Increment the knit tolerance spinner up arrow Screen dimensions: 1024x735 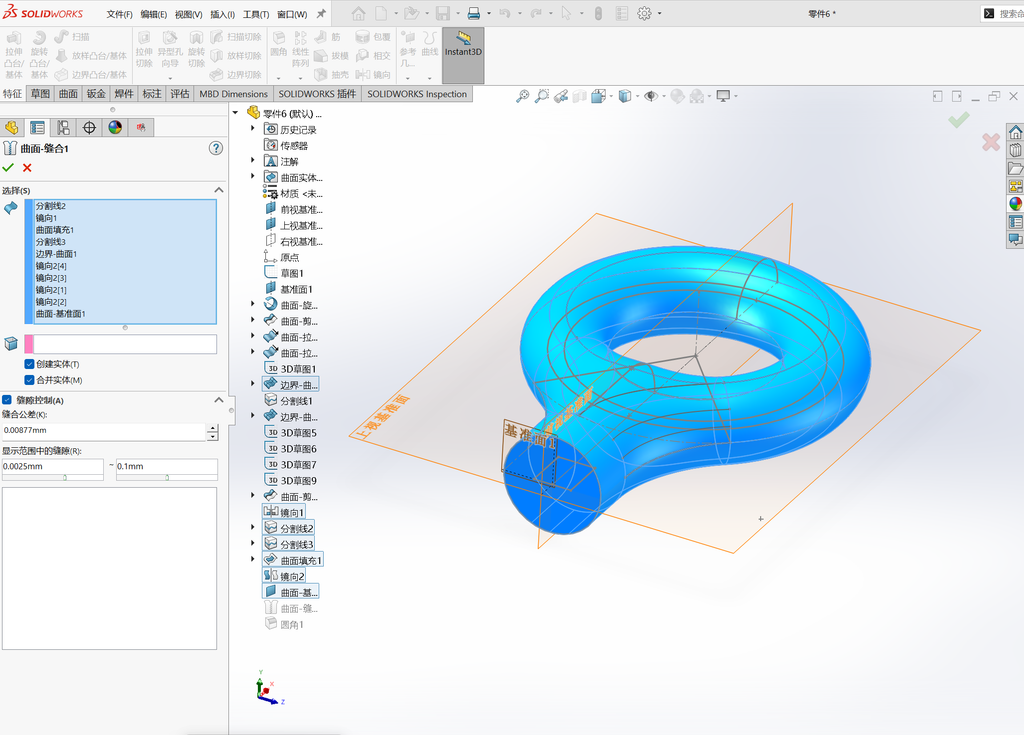pyautogui.click(x=213, y=428)
